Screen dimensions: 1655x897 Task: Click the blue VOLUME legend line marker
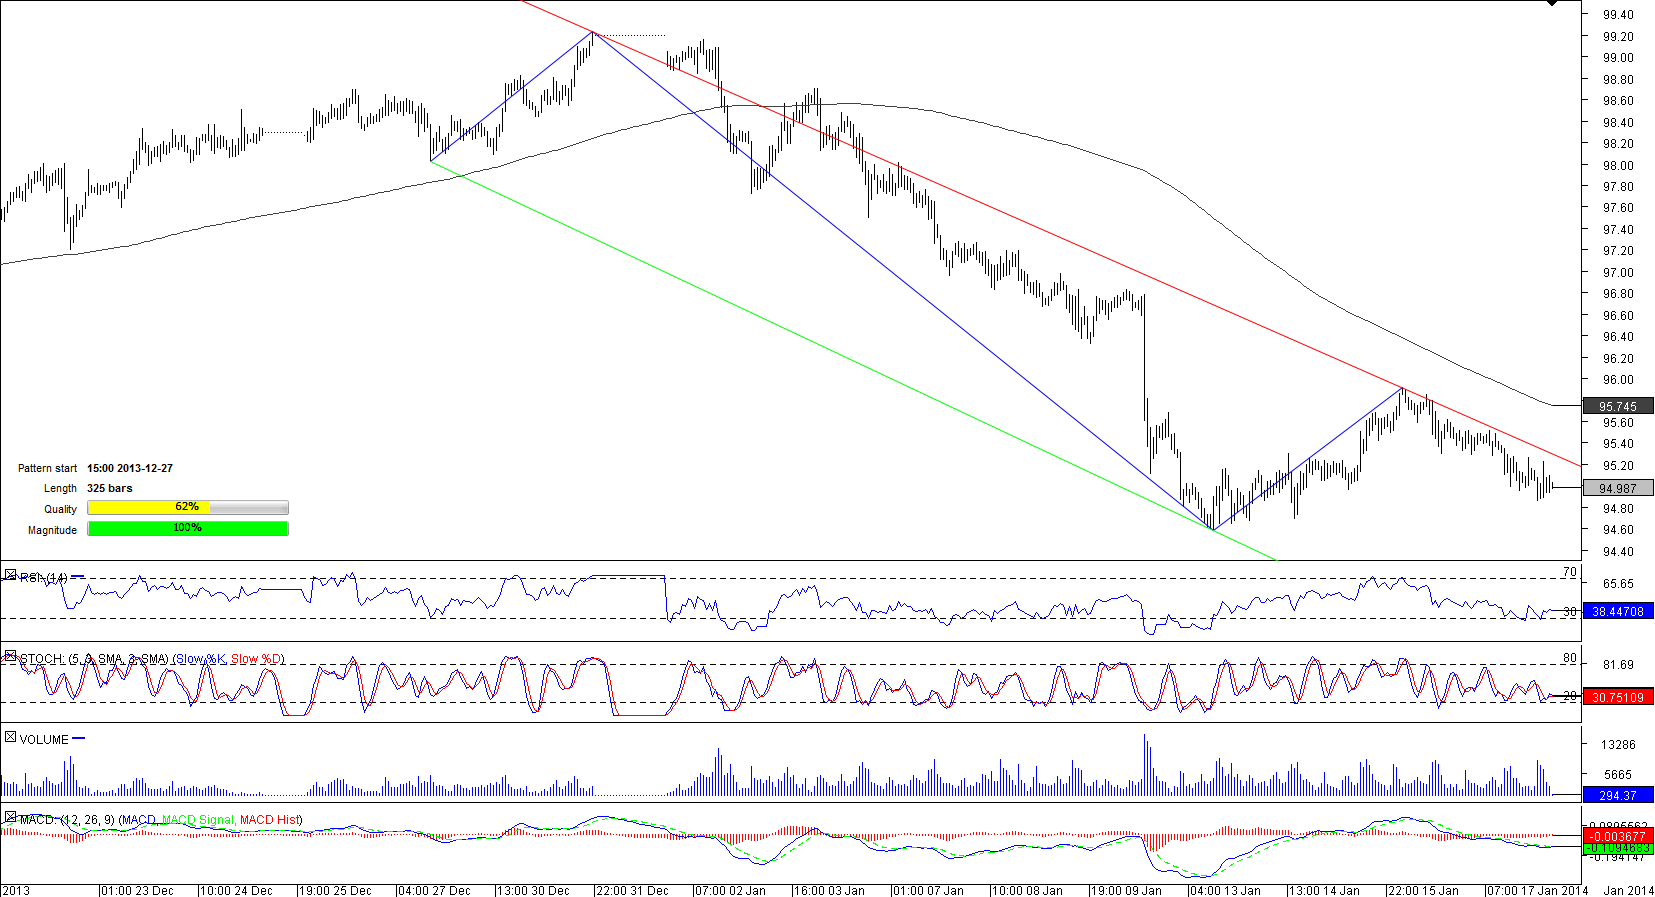coord(79,738)
